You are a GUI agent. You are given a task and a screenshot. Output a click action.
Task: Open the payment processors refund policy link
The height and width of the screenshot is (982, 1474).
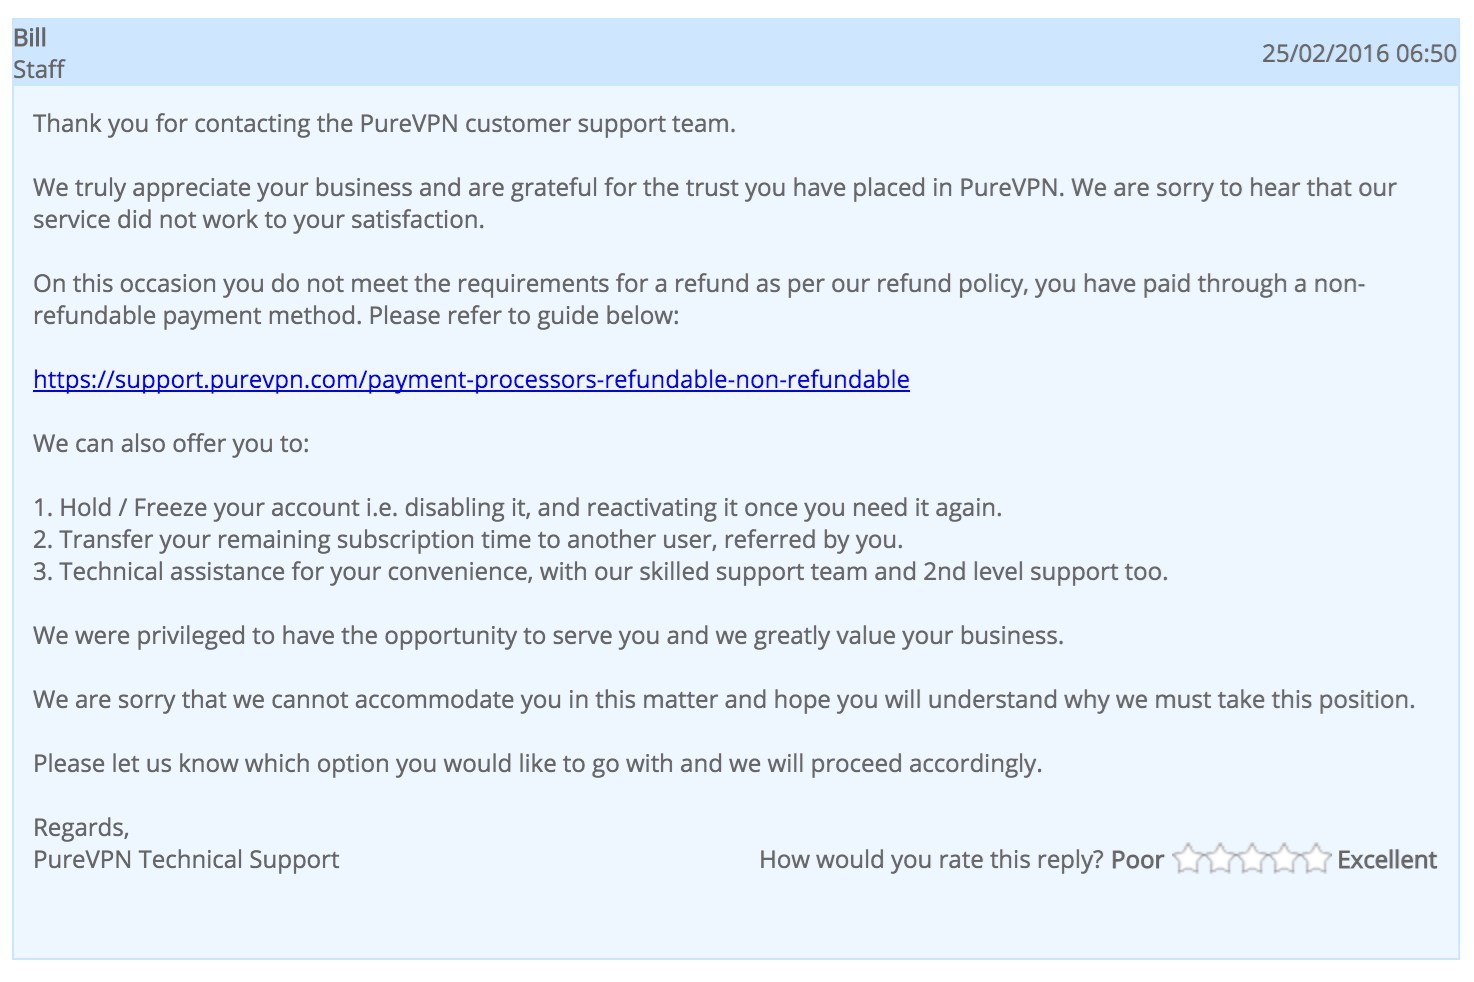[471, 379]
